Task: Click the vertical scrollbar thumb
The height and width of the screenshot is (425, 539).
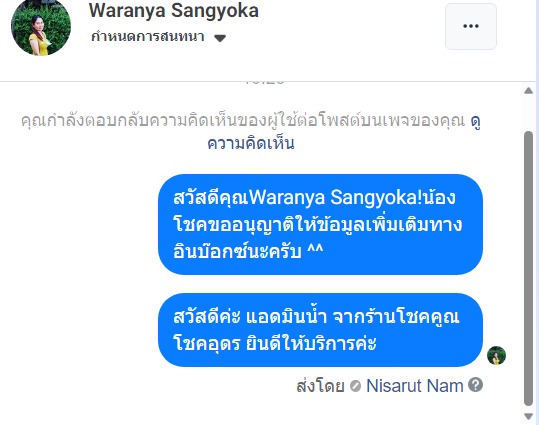Action: click(x=528, y=269)
